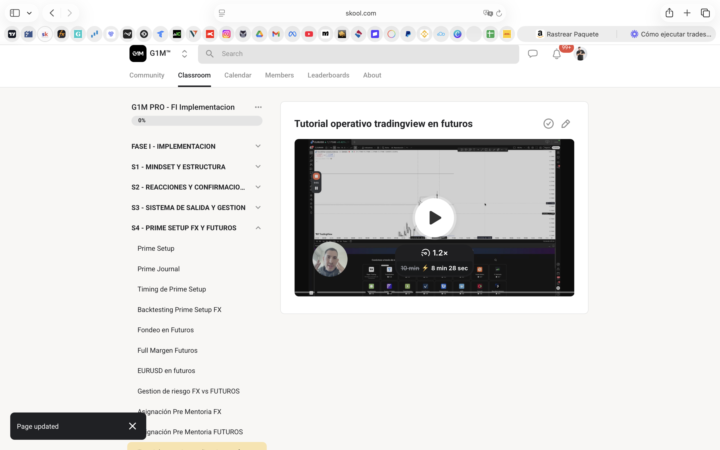The image size is (720, 450).
Task: Dismiss the Page updated notification
Action: click(132, 426)
